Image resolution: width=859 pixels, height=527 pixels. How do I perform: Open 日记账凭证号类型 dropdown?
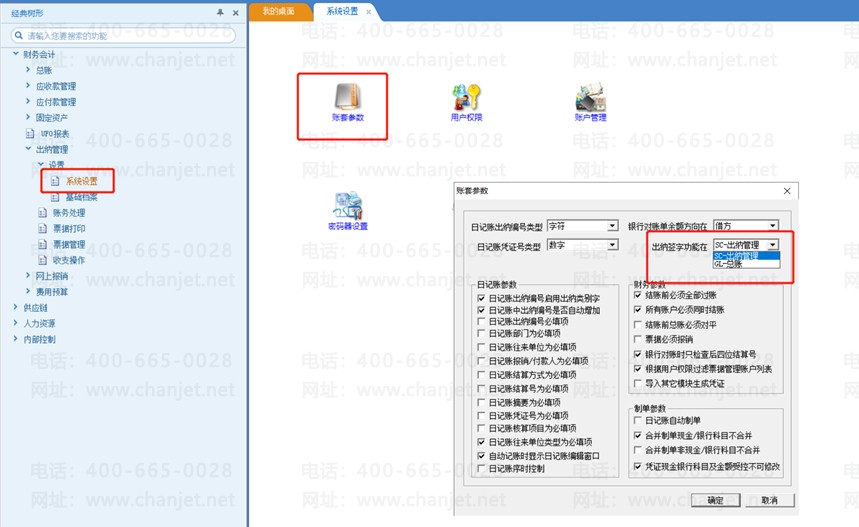point(583,245)
